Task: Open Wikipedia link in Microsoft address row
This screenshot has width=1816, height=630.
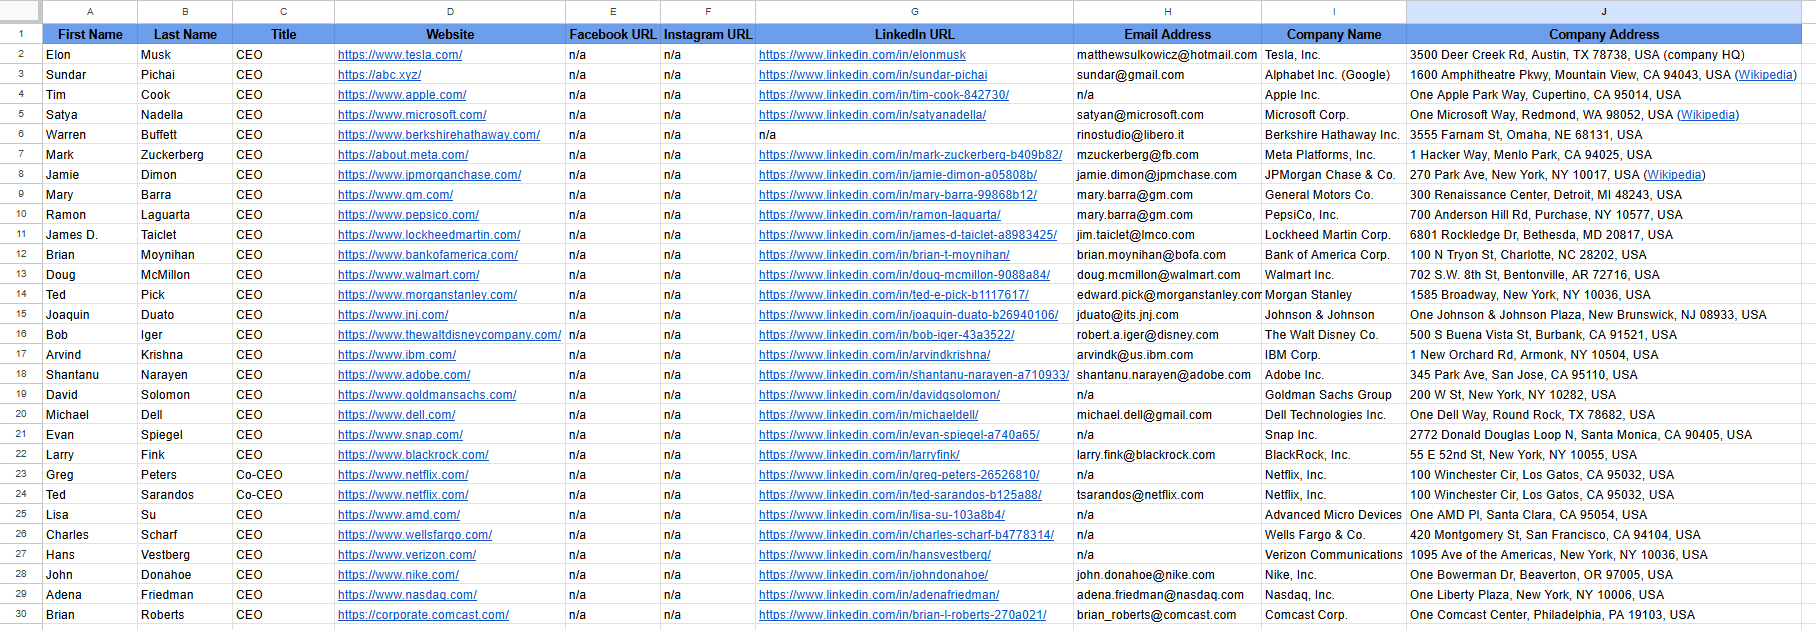Action: pos(1708,115)
